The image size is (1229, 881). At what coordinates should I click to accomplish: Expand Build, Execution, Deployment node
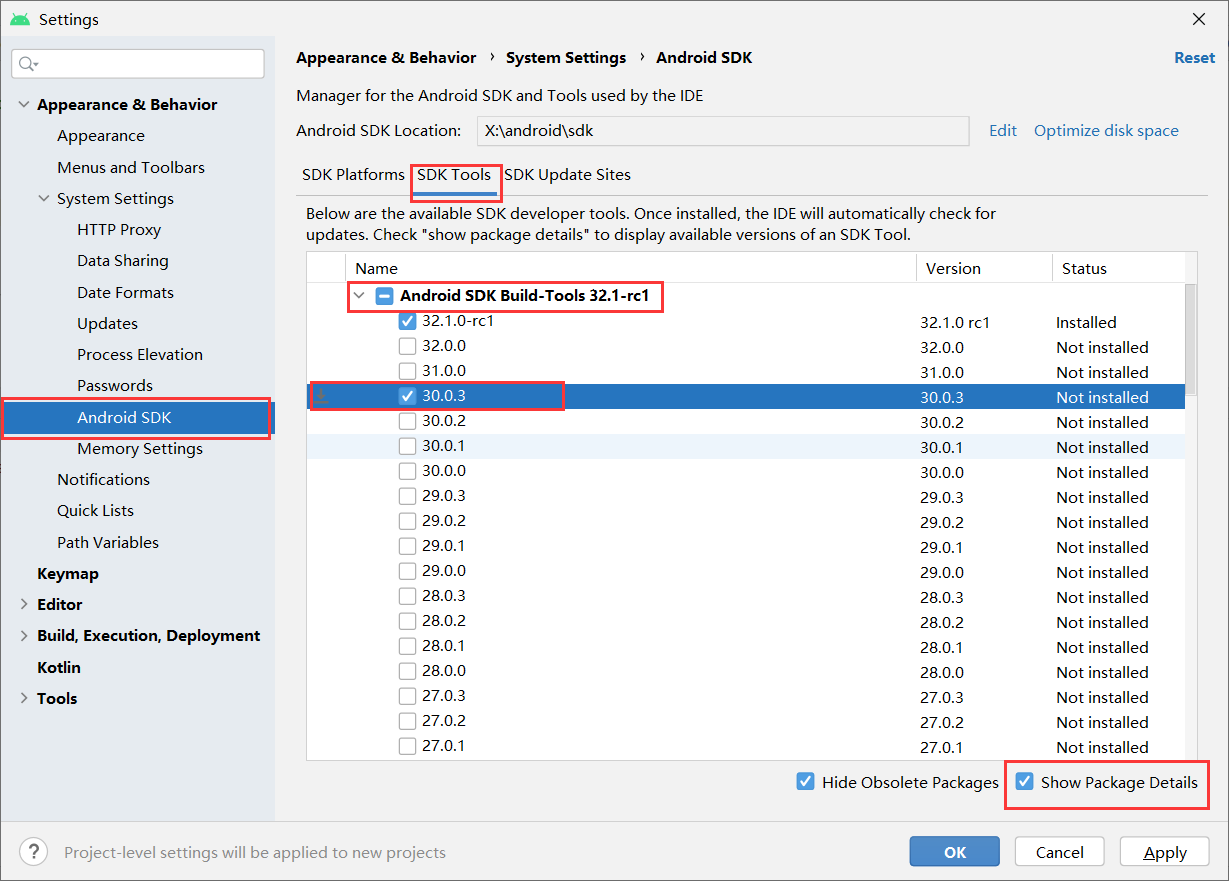coord(24,635)
